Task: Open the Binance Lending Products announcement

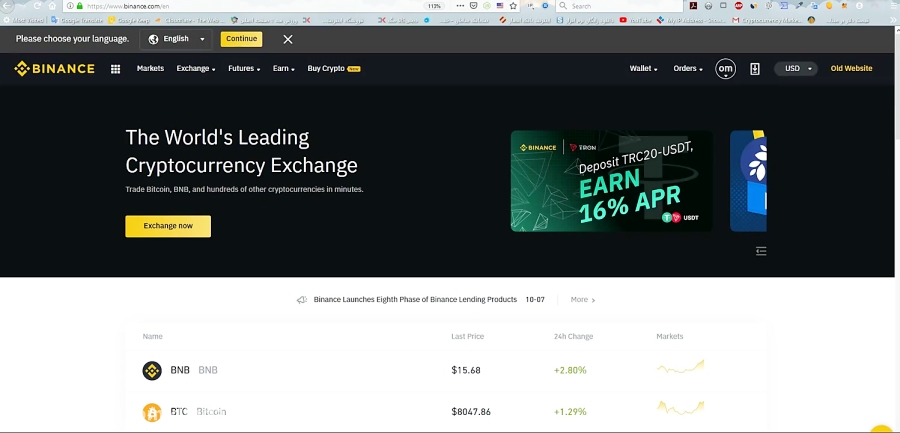Action: coord(415,300)
